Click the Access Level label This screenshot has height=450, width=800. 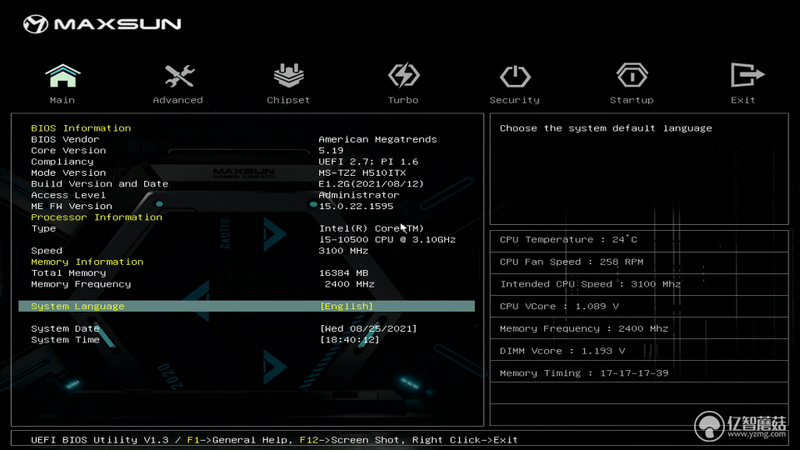[x=68, y=195]
